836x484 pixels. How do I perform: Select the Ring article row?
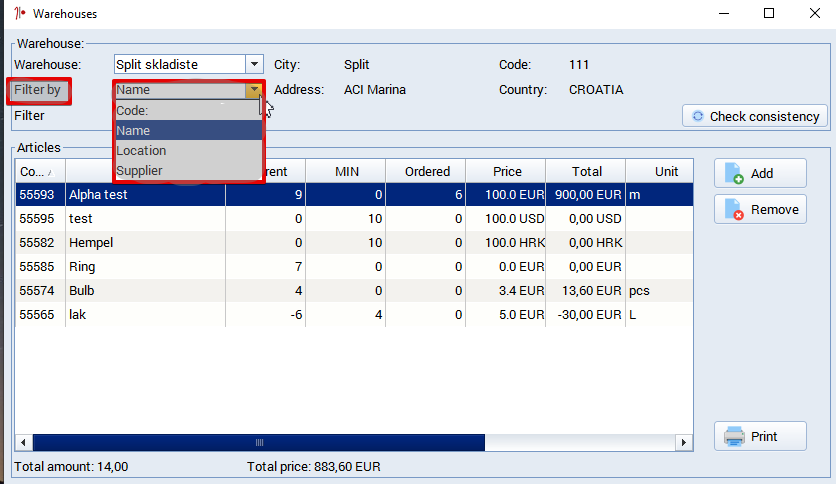pos(354,267)
